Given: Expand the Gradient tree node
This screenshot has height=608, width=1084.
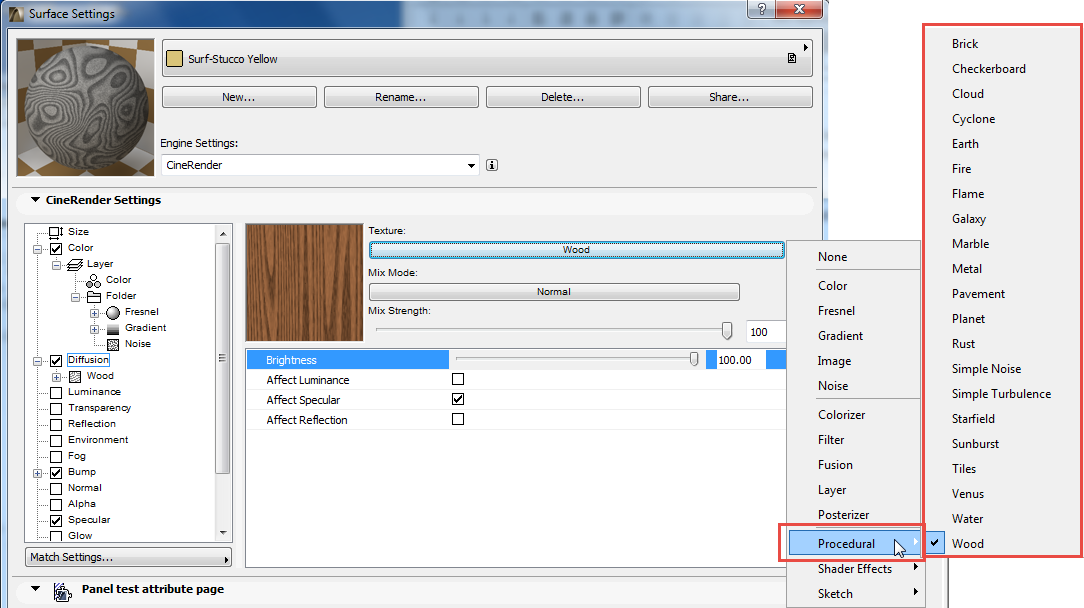Looking at the screenshot, I should pyautogui.click(x=94, y=329).
